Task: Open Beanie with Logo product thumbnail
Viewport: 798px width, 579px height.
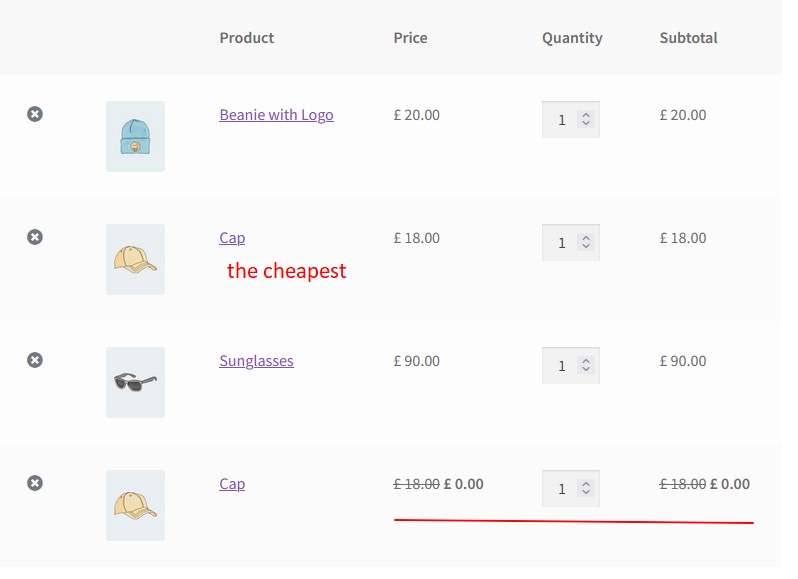Action: [135, 136]
